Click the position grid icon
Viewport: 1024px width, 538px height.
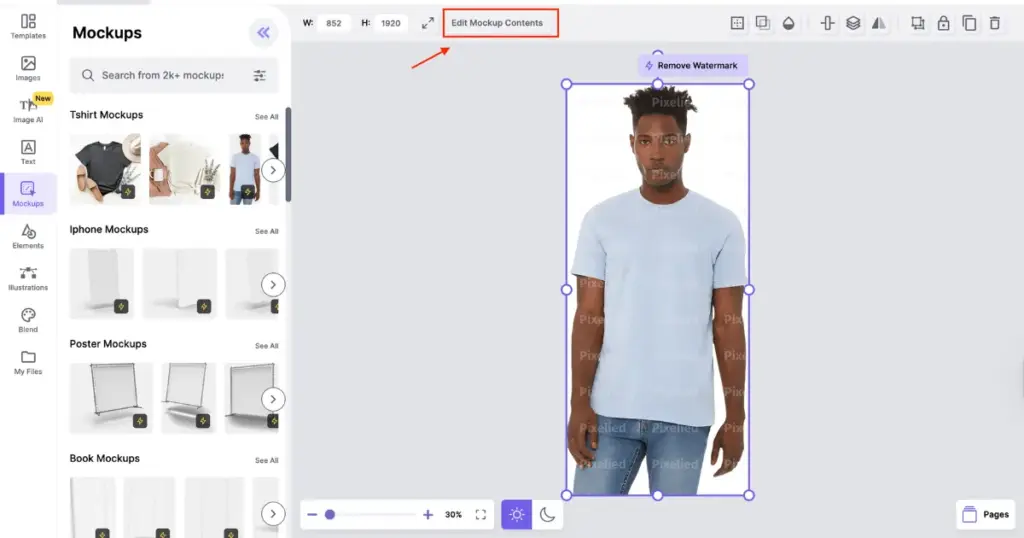[737, 23]
